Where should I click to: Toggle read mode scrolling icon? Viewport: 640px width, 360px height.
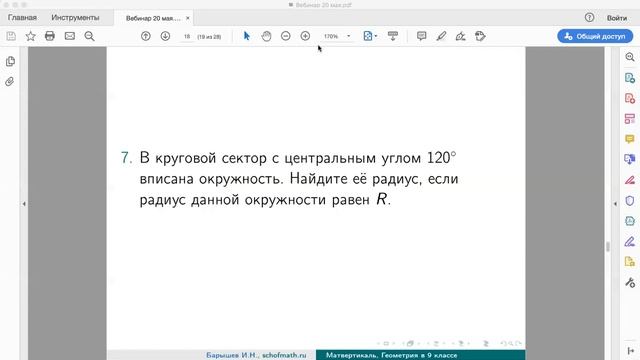tap(393, 36)
